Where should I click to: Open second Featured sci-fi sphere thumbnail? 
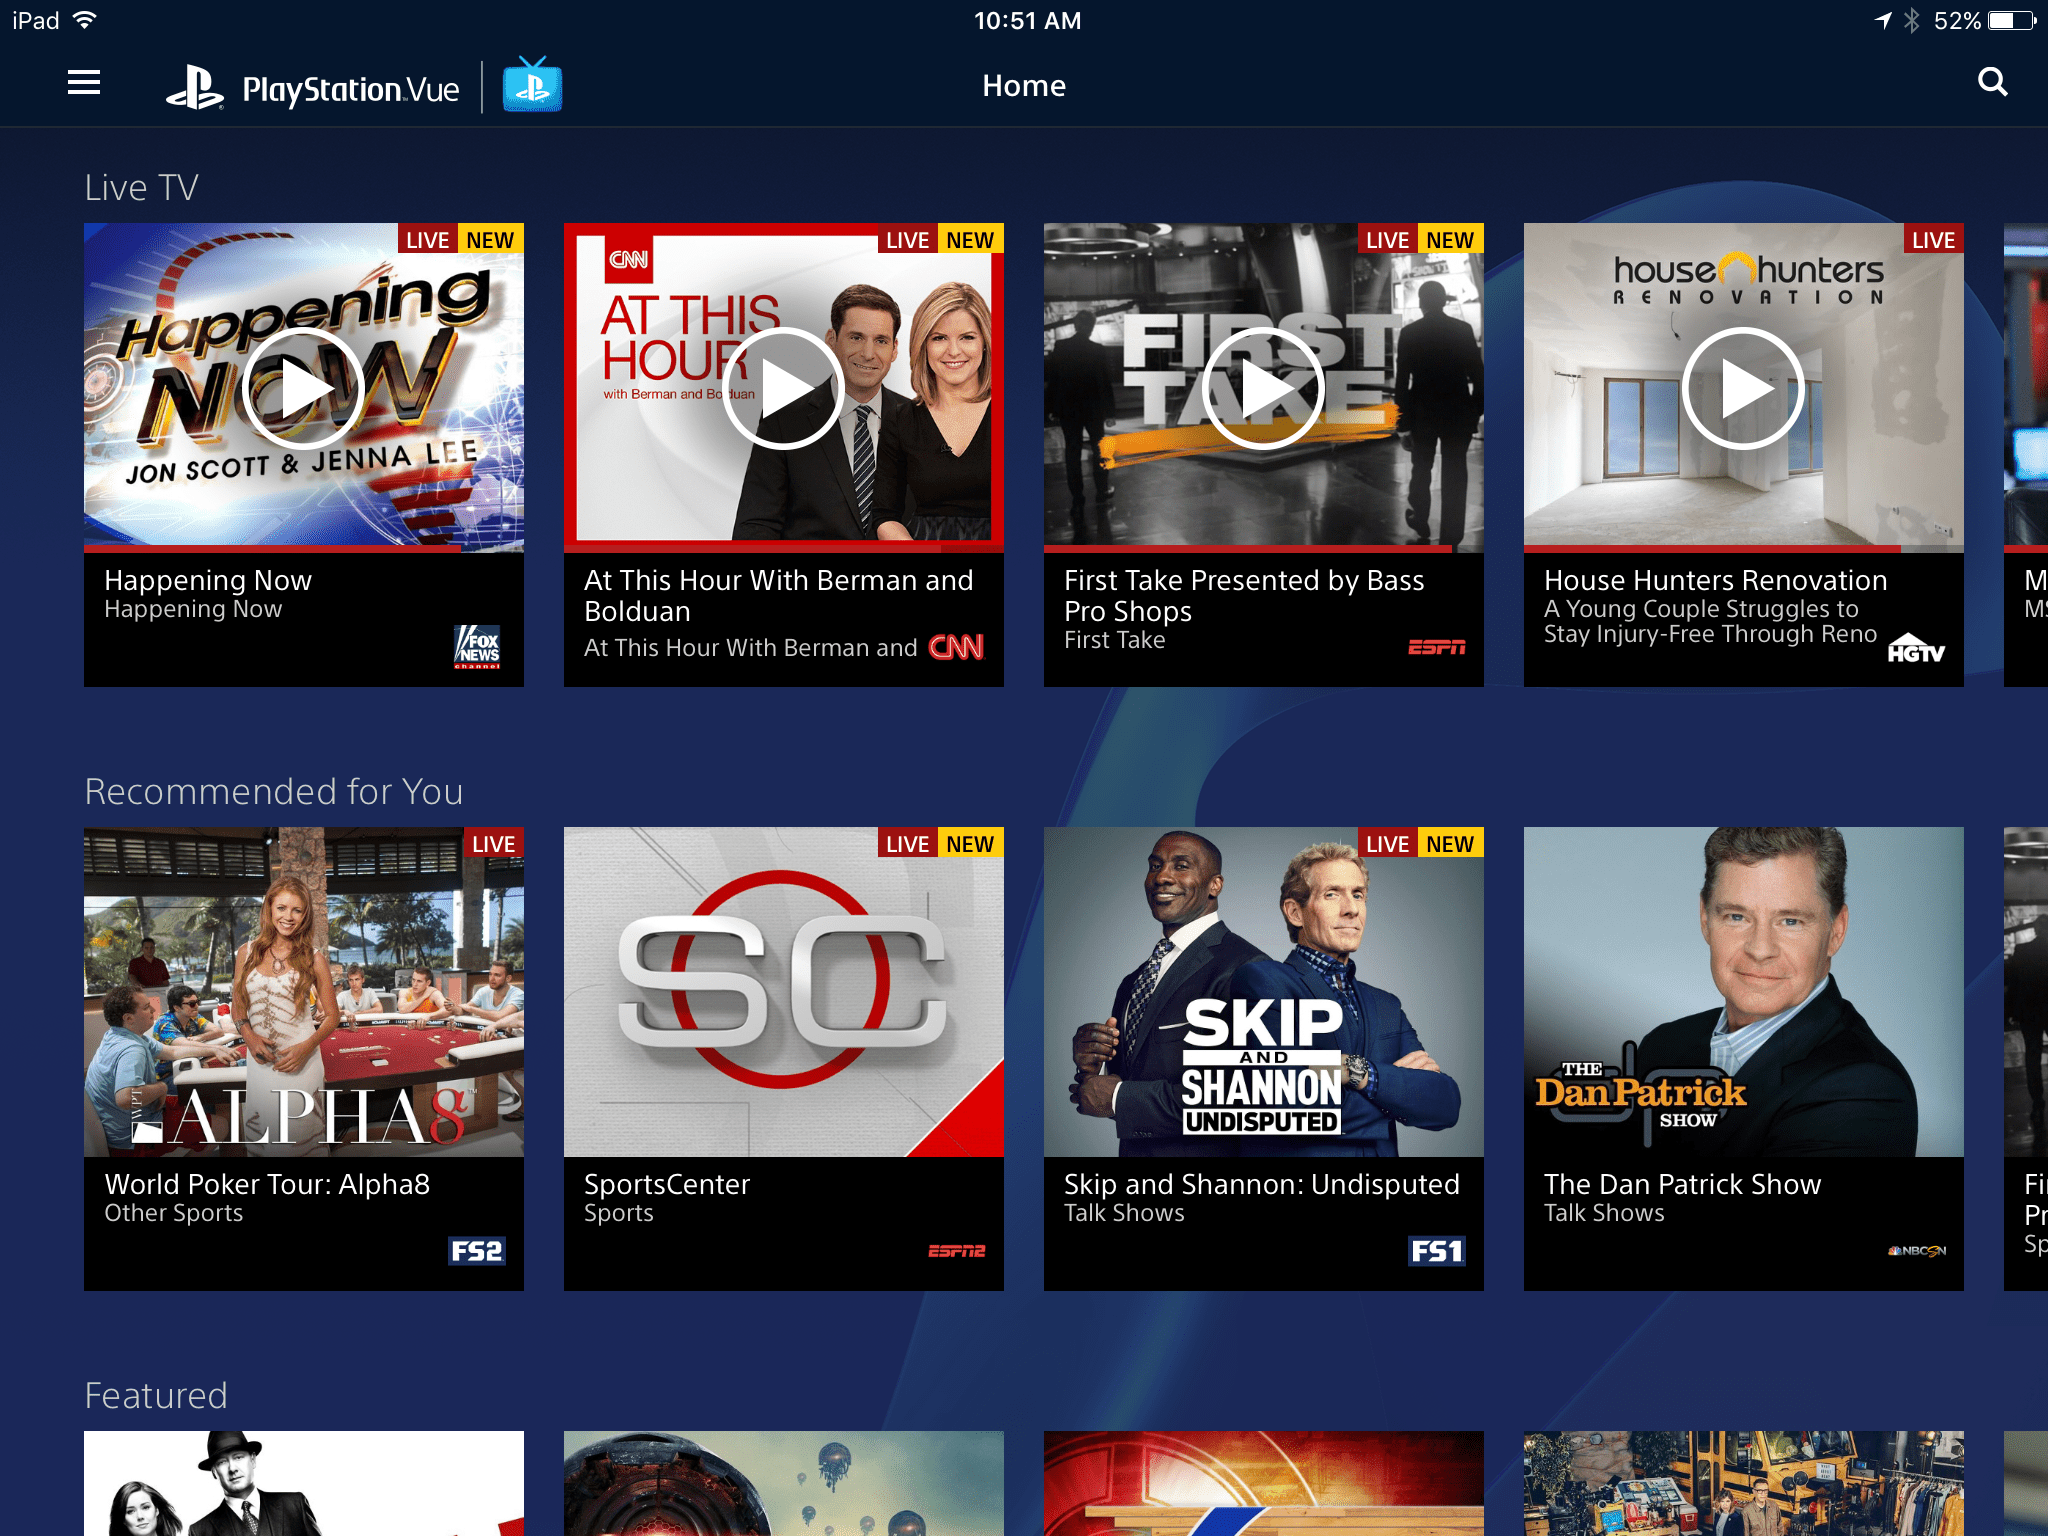[x=784, y=1483]
